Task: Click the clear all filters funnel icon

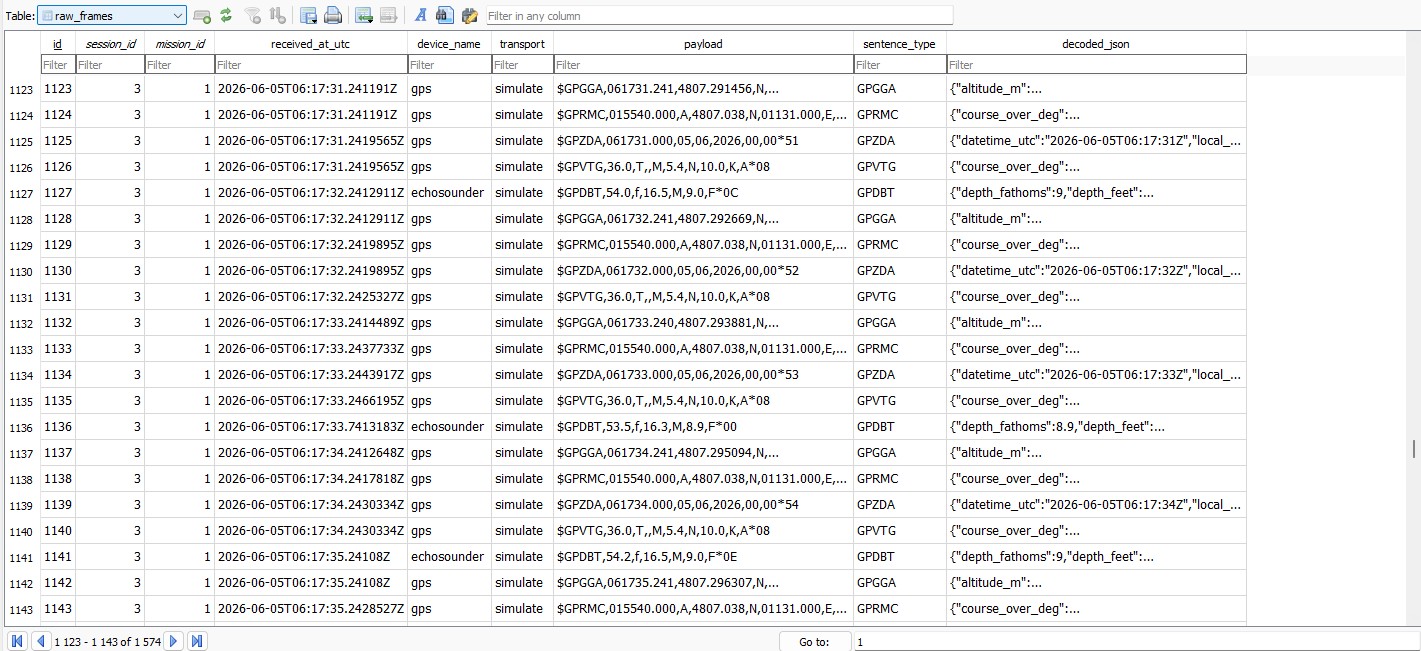Action: [x=254, y=16]
